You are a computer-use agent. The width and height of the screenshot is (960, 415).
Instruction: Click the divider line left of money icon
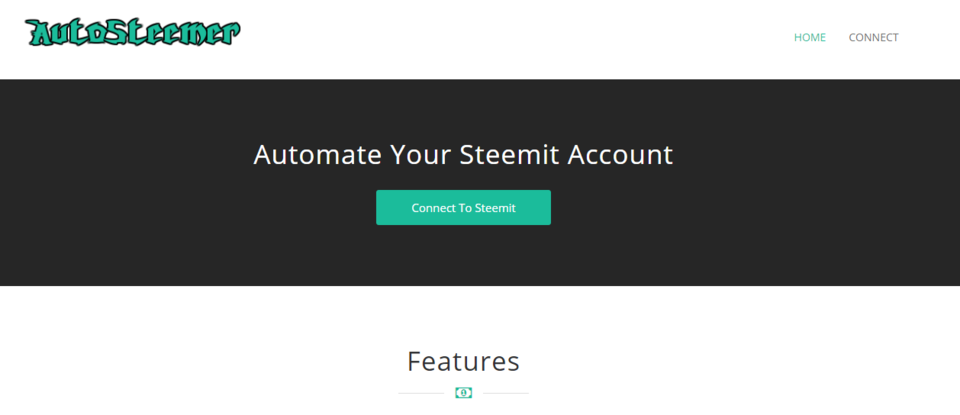(421, 393)
